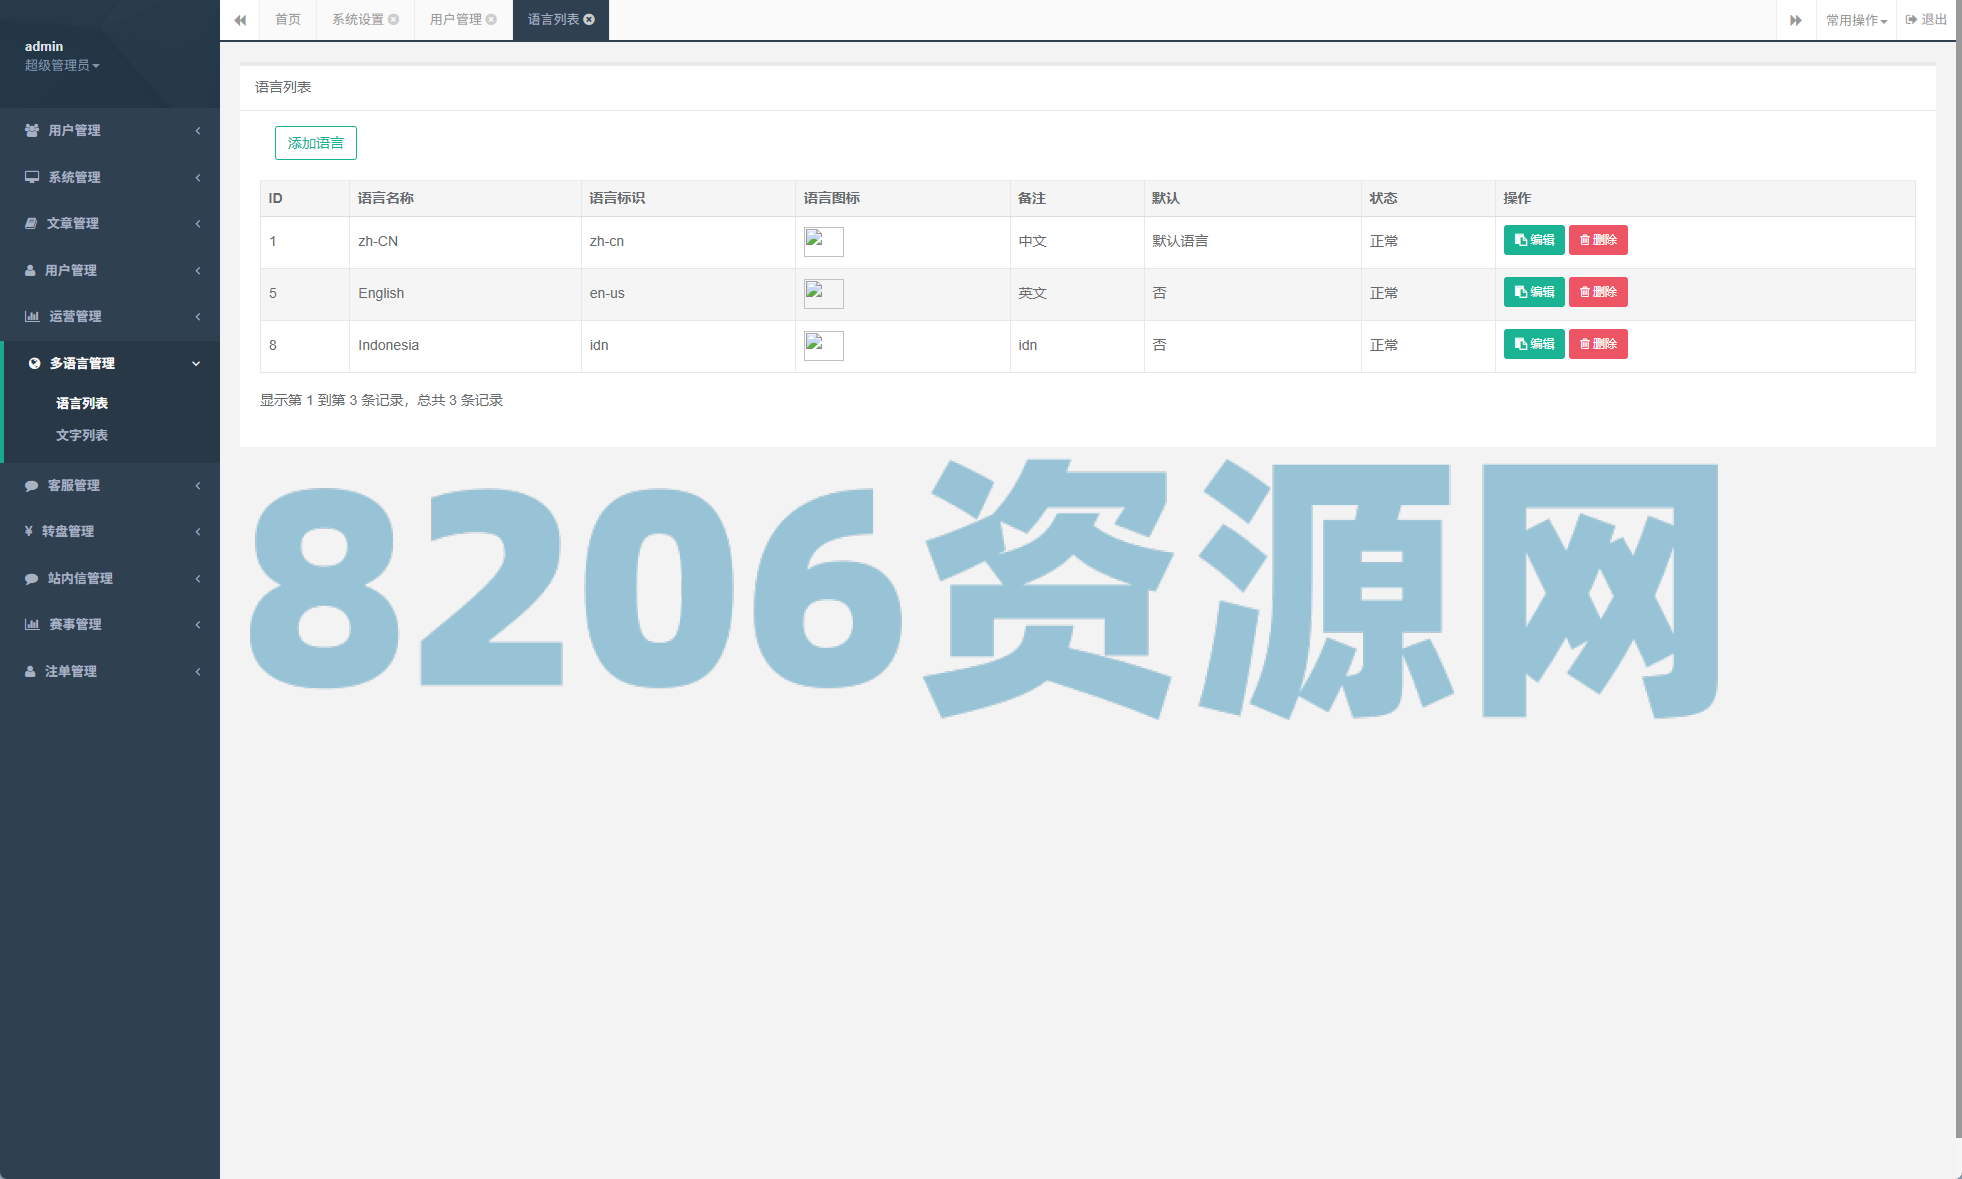Click the user icon beside 注单管理

click(x=30, y=671)
